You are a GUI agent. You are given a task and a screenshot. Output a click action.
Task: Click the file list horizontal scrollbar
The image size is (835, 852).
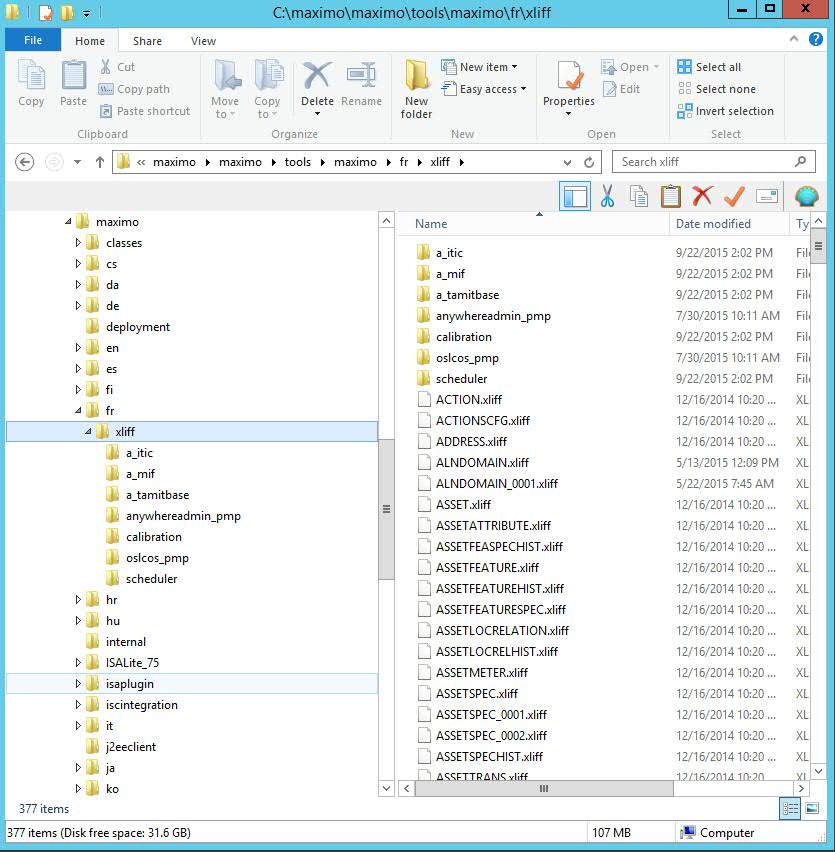(544, 788)
